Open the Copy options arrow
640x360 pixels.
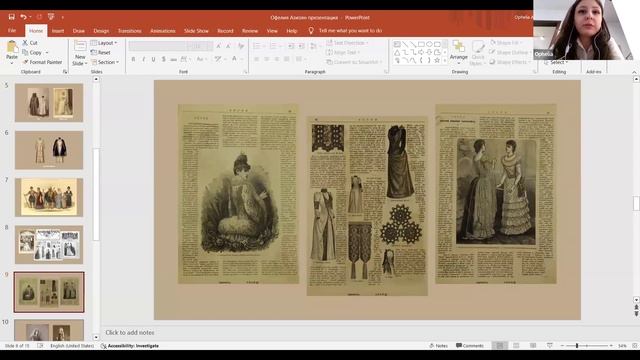click(x=47, y=53)
